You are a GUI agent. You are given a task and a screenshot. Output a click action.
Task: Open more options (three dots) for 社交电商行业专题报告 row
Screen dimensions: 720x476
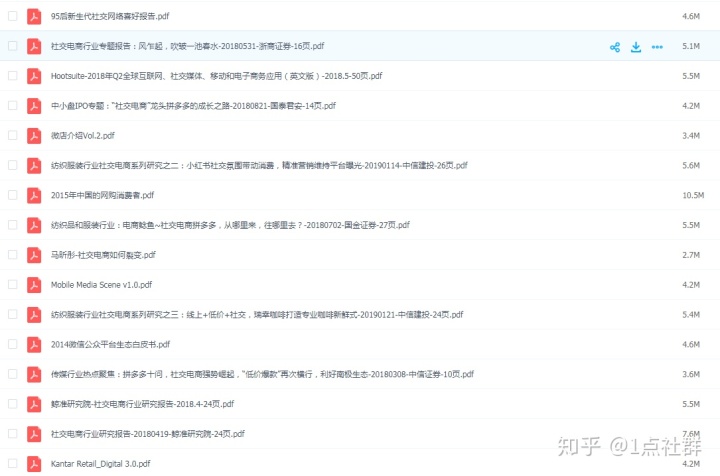click(657, 47)
